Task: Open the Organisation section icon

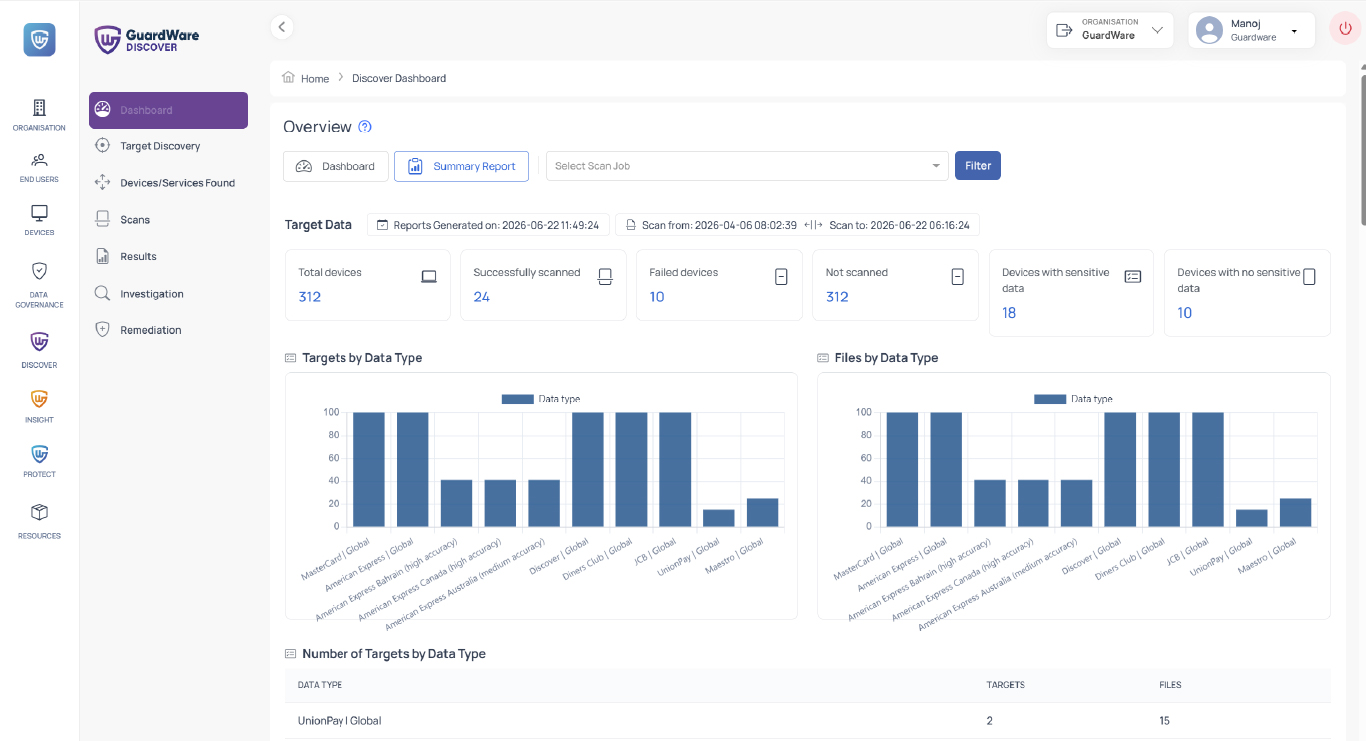Action: [39, 108]
